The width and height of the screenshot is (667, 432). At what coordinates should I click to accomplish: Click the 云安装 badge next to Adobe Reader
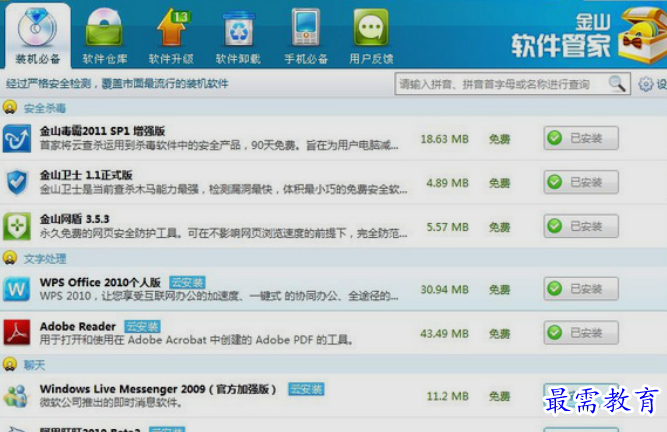pyautogui.click(x=143, y=327)
